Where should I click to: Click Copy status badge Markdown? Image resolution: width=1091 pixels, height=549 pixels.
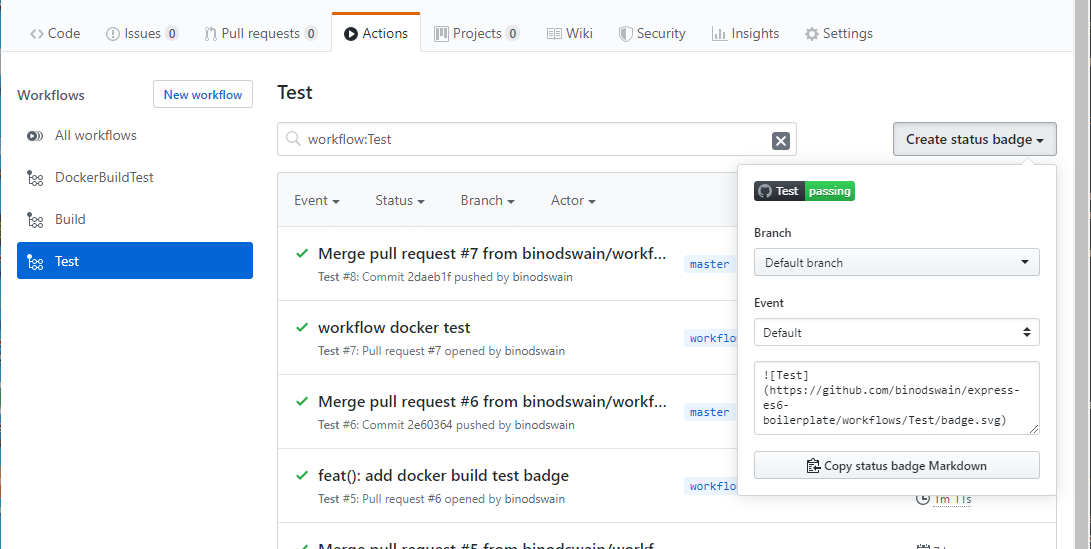pyautogui.click(x=896, y=466)
